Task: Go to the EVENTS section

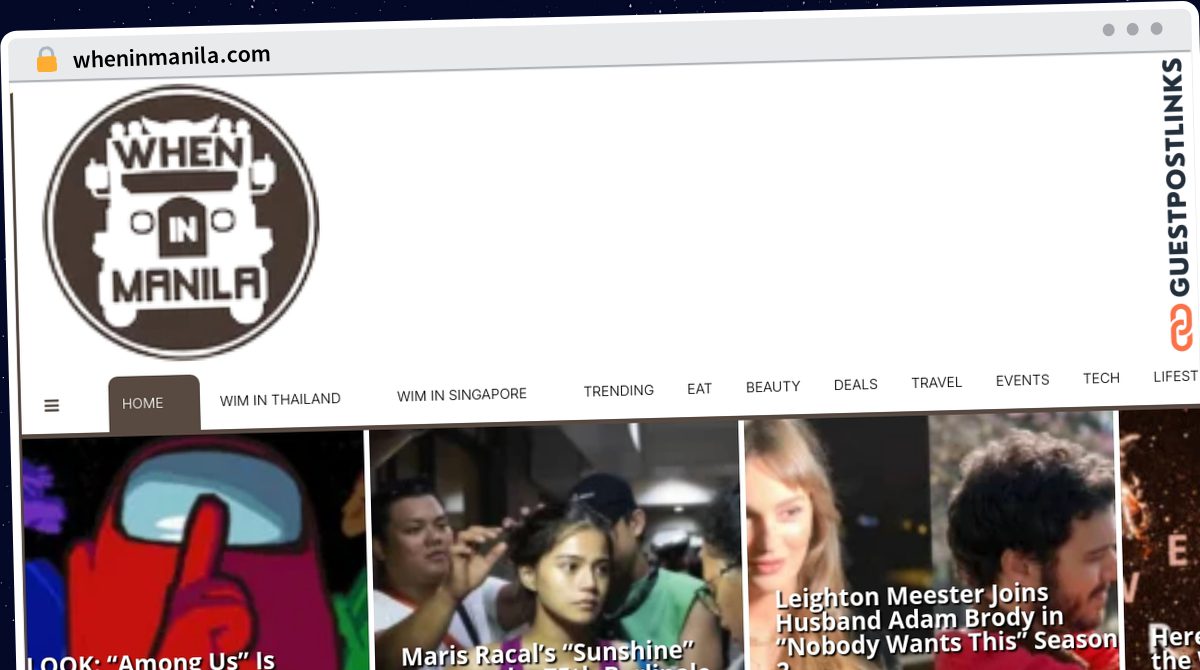Action: pos(1023,380)
